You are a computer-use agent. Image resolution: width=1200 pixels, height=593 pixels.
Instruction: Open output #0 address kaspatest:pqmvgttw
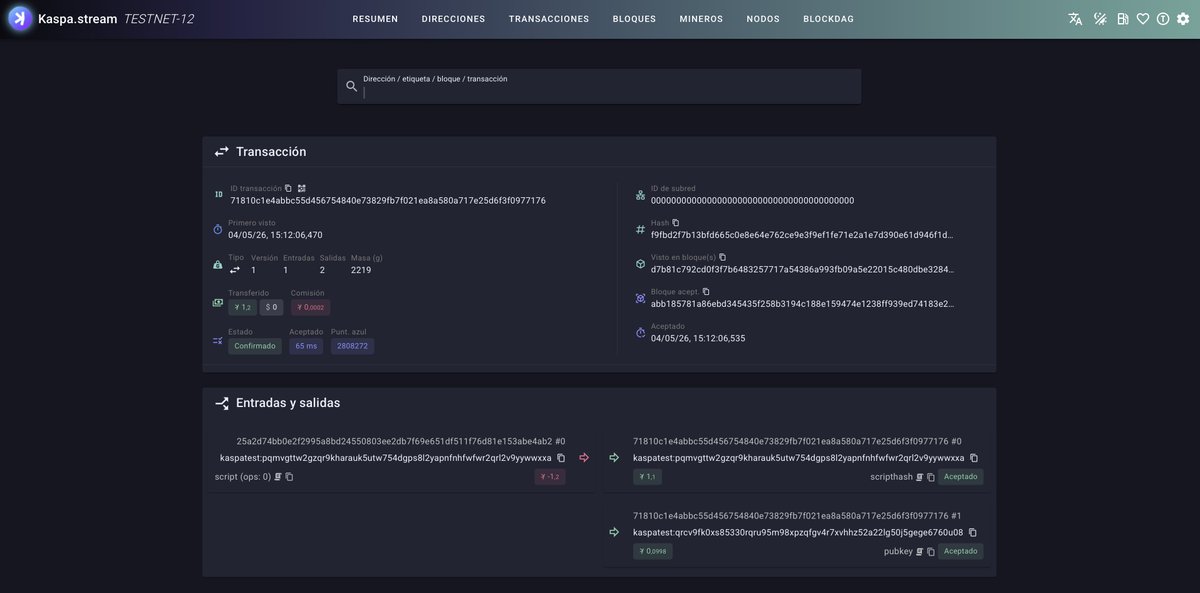(x=799, y=458)
